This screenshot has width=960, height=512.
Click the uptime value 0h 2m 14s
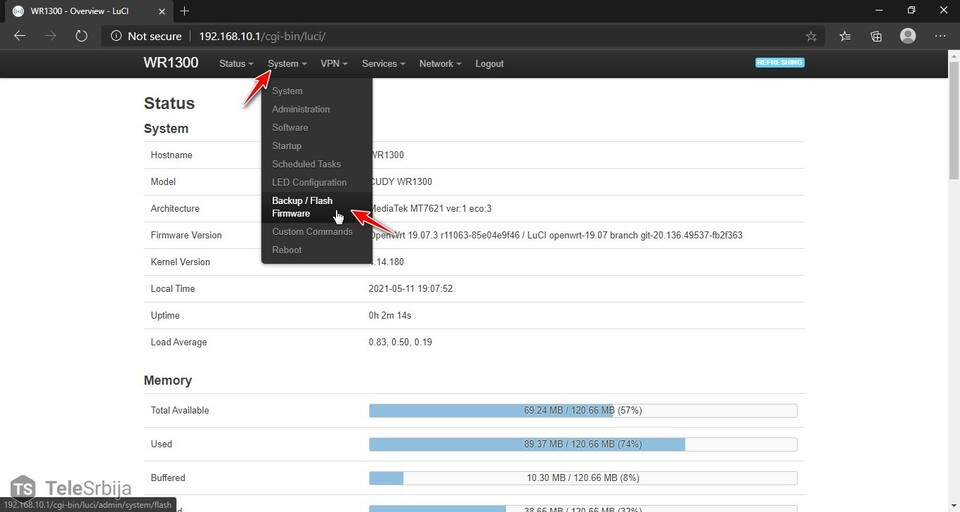pos(390,315)
